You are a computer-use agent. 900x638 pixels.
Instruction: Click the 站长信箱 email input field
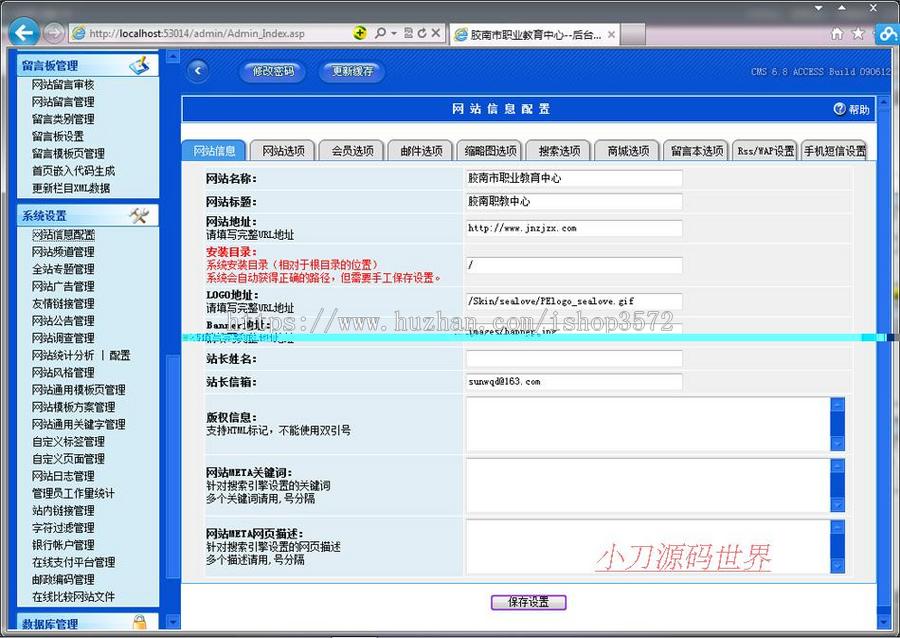click(572, 381)
